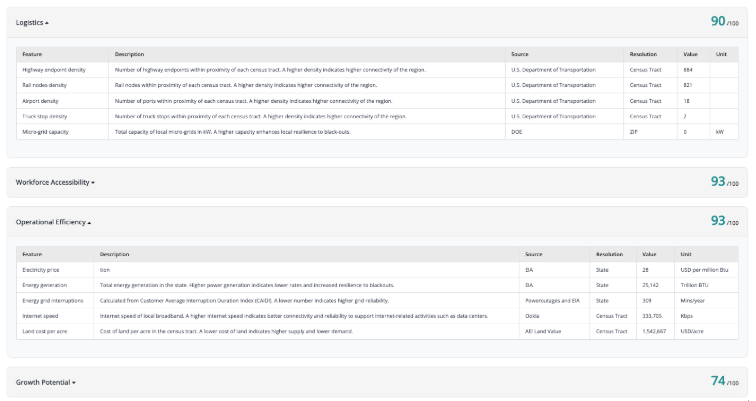Click Source column header in Logistics table

[519, 54]
